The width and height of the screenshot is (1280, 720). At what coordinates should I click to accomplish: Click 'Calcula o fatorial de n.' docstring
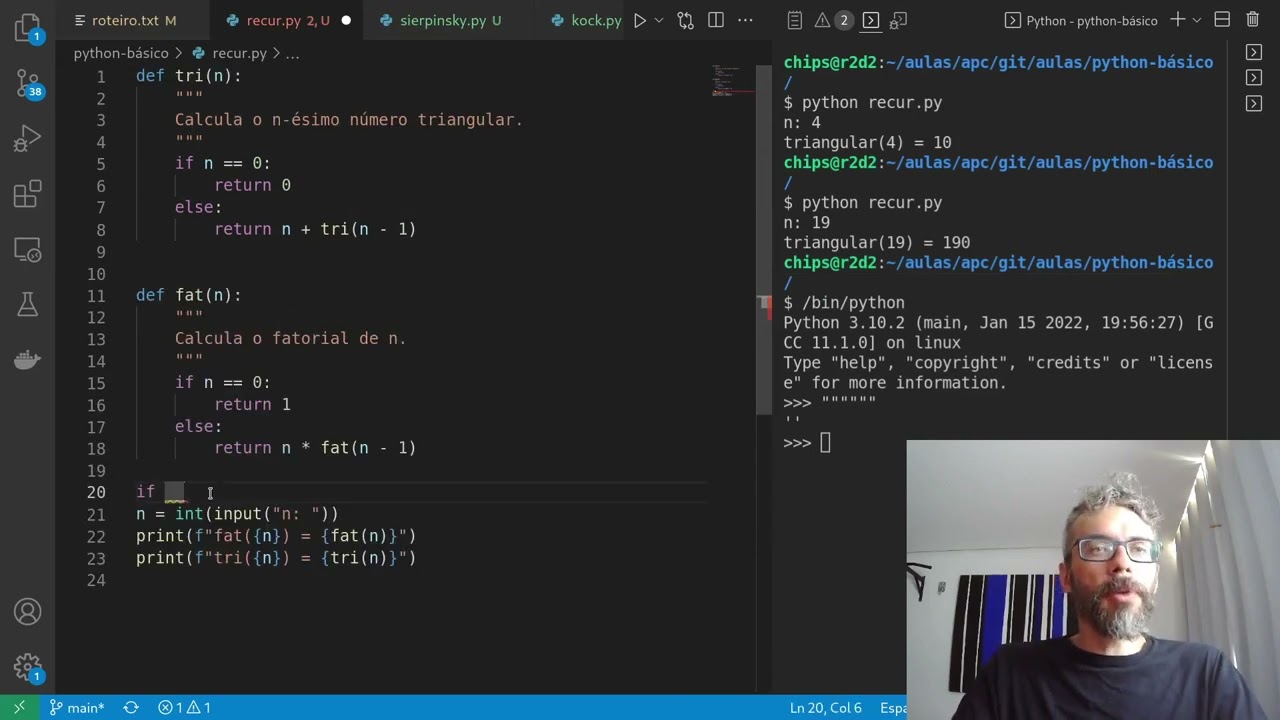coord(291,339)
